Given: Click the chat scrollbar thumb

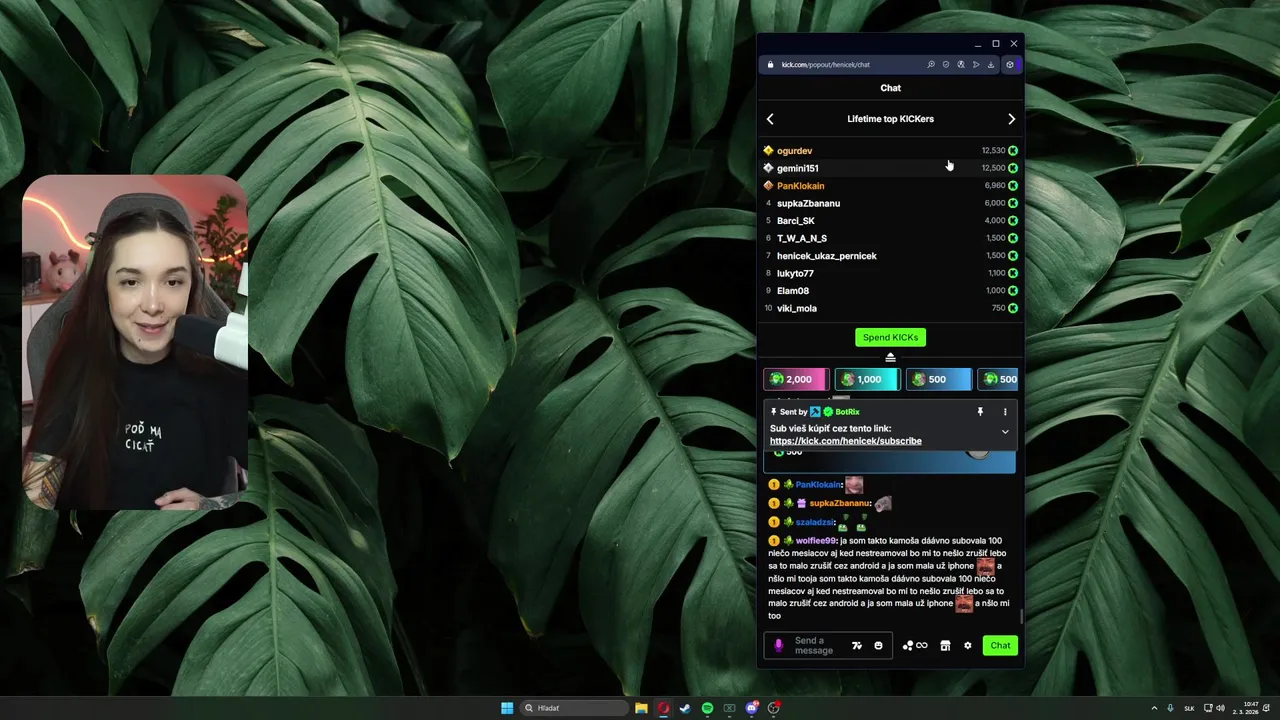Looking at the screenshot, I should pos(1020,615).
